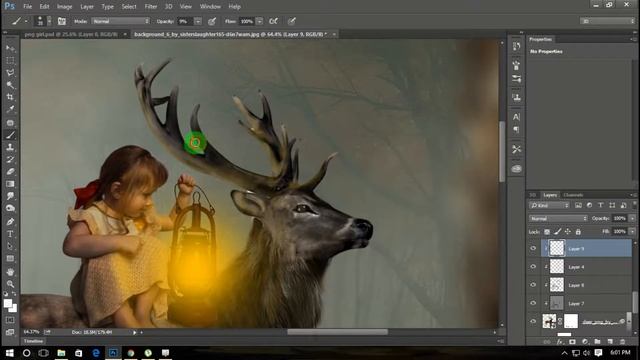
Task: Click the background color swatch
Action: pyautogui.click(x=14, y=309)
